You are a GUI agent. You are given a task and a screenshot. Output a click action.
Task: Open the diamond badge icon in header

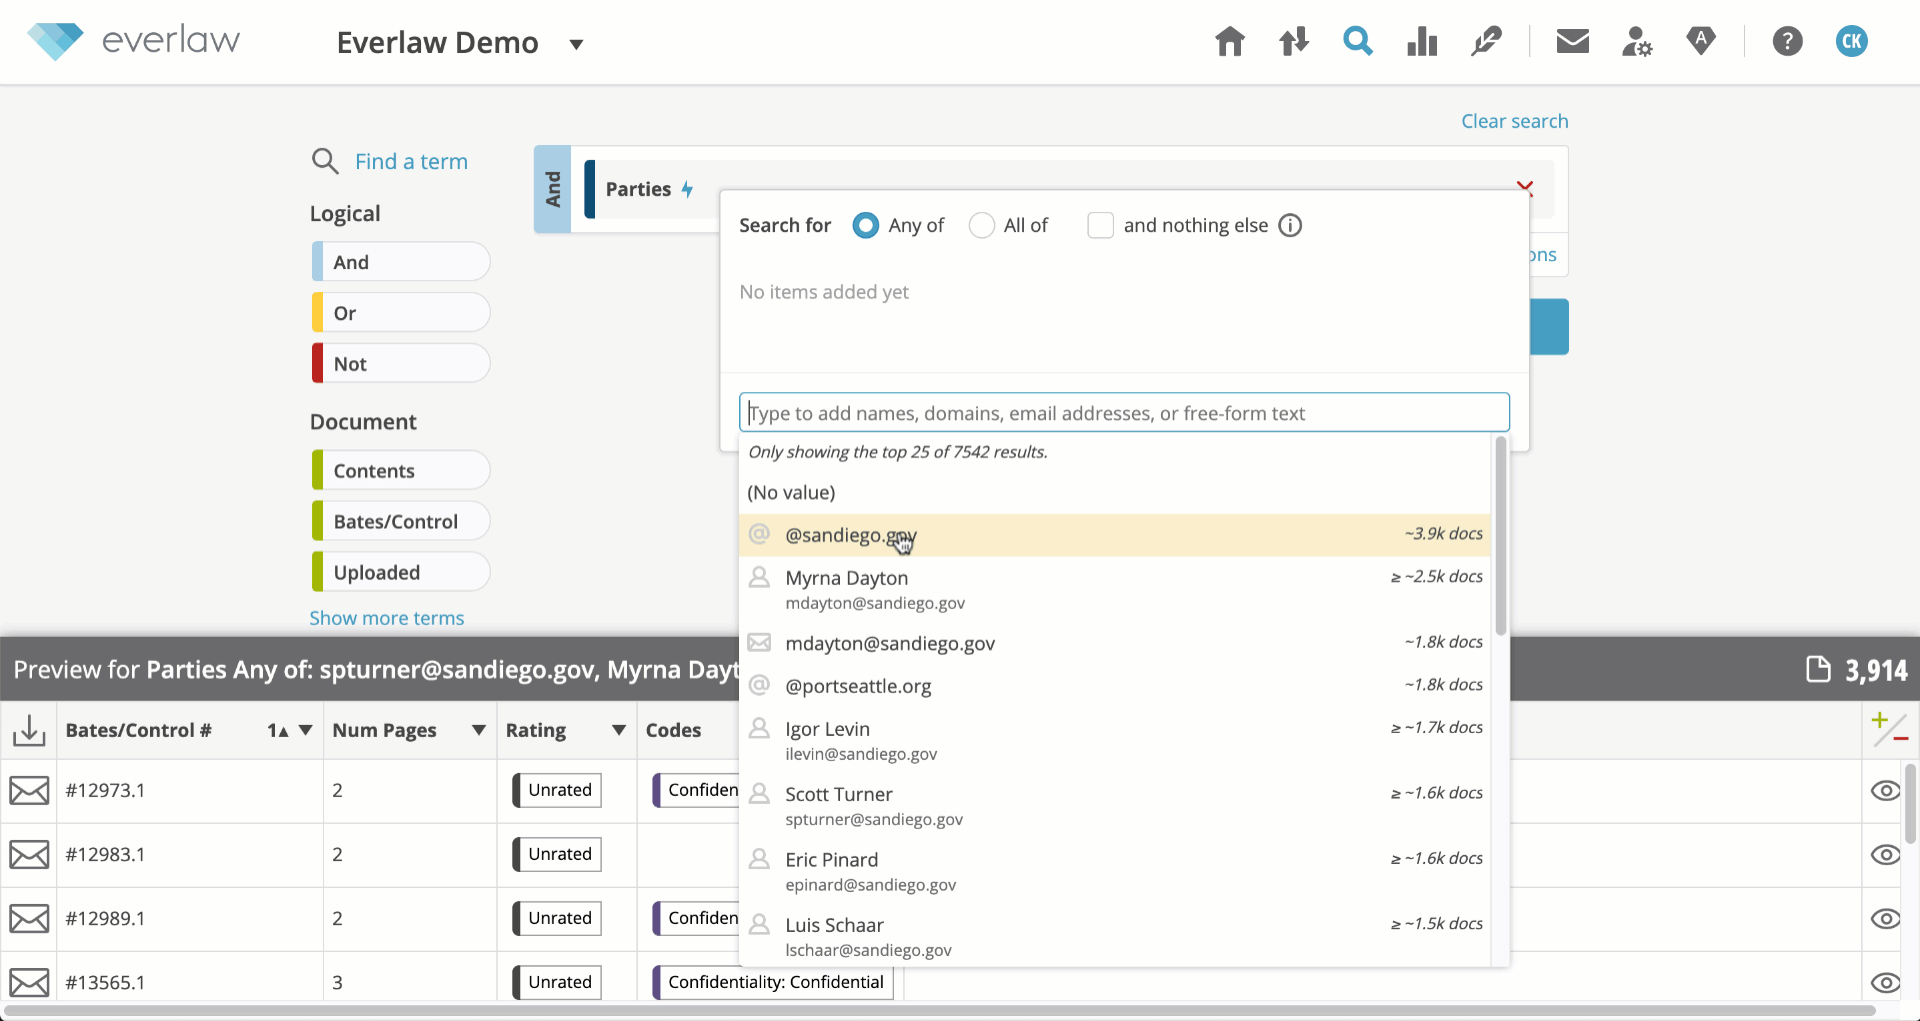pos(1700,41)
